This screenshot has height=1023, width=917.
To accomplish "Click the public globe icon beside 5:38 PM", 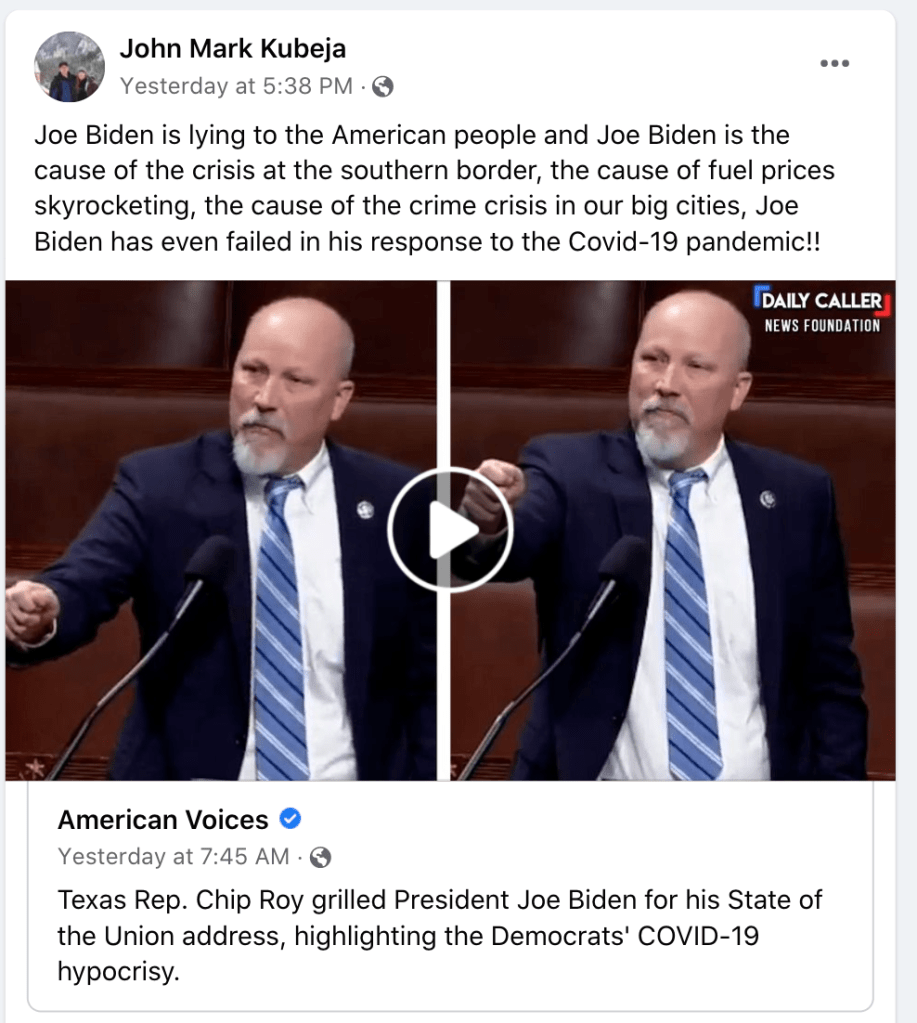I will coord(383,86).
